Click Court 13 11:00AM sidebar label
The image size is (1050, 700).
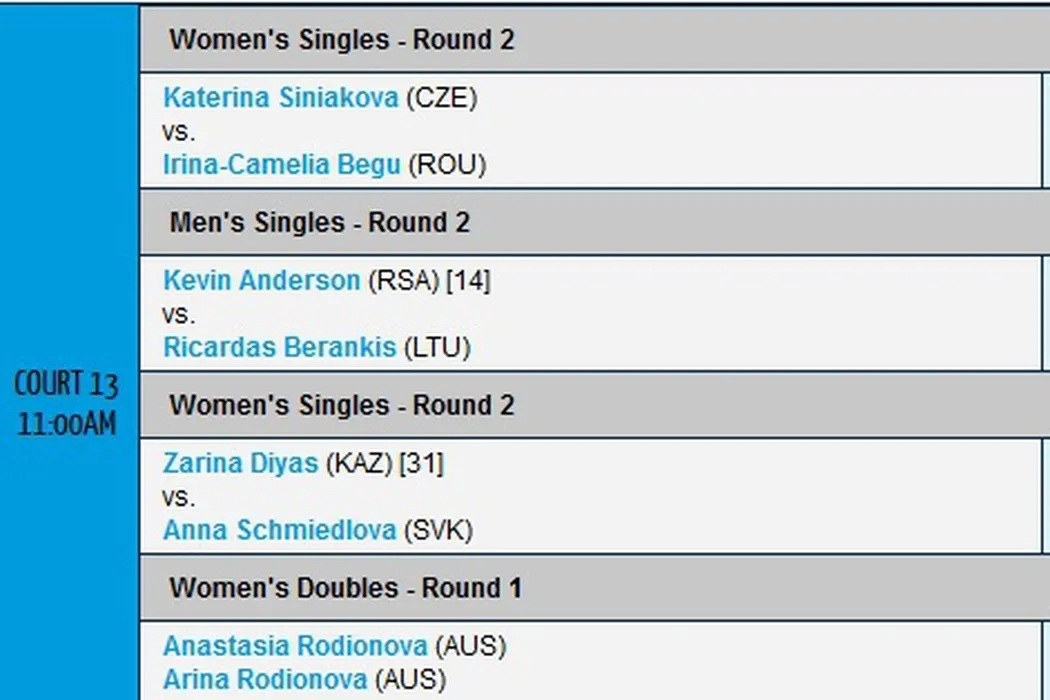point(67,403)
